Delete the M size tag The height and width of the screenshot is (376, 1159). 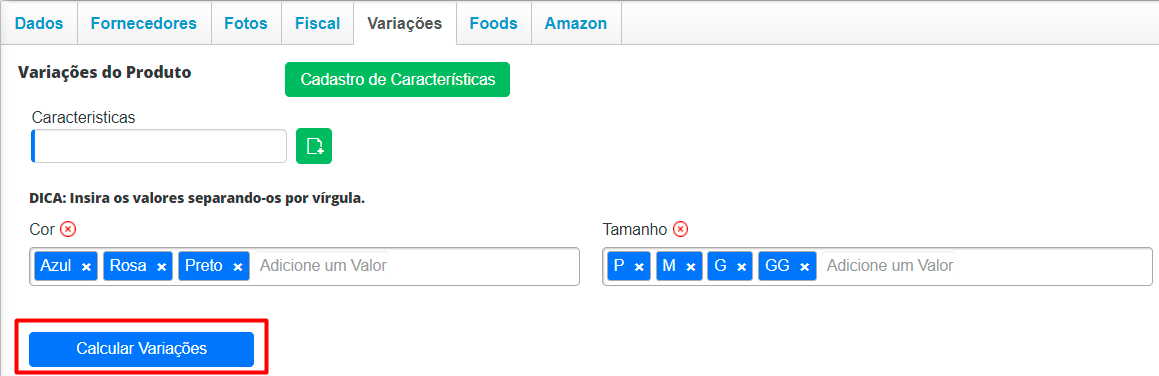690,267
